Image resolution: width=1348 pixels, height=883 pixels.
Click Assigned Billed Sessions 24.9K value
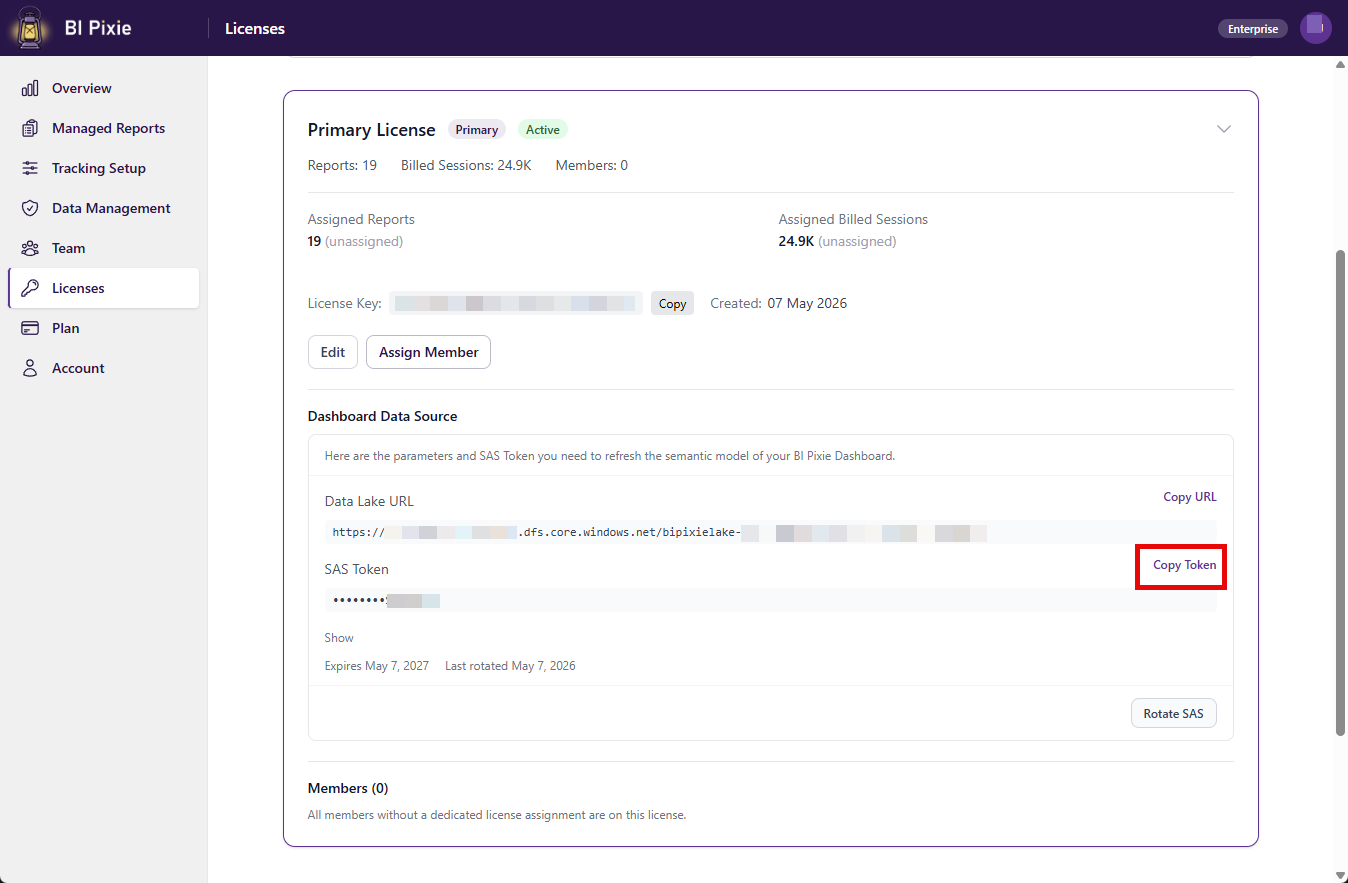click(837, 242)
